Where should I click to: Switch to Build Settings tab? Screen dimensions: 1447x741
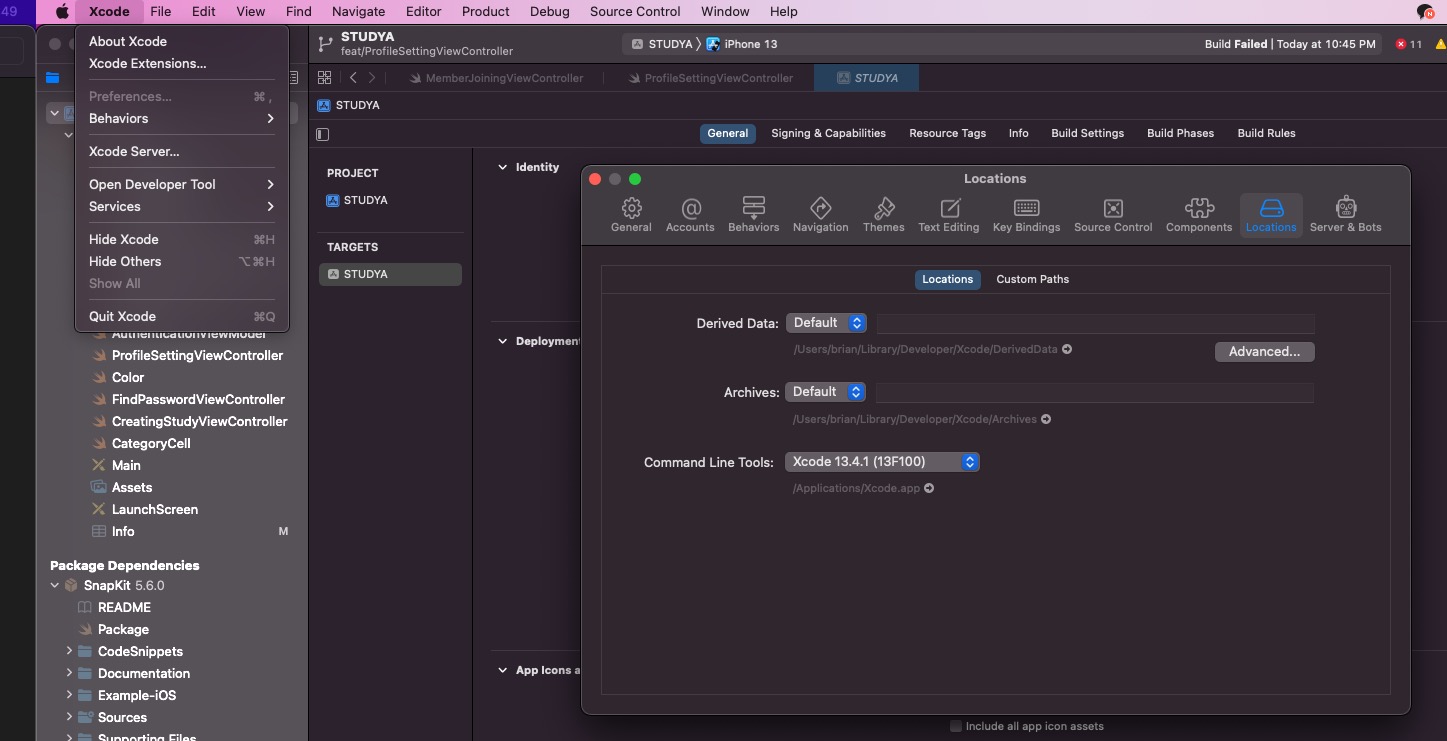1087,133
